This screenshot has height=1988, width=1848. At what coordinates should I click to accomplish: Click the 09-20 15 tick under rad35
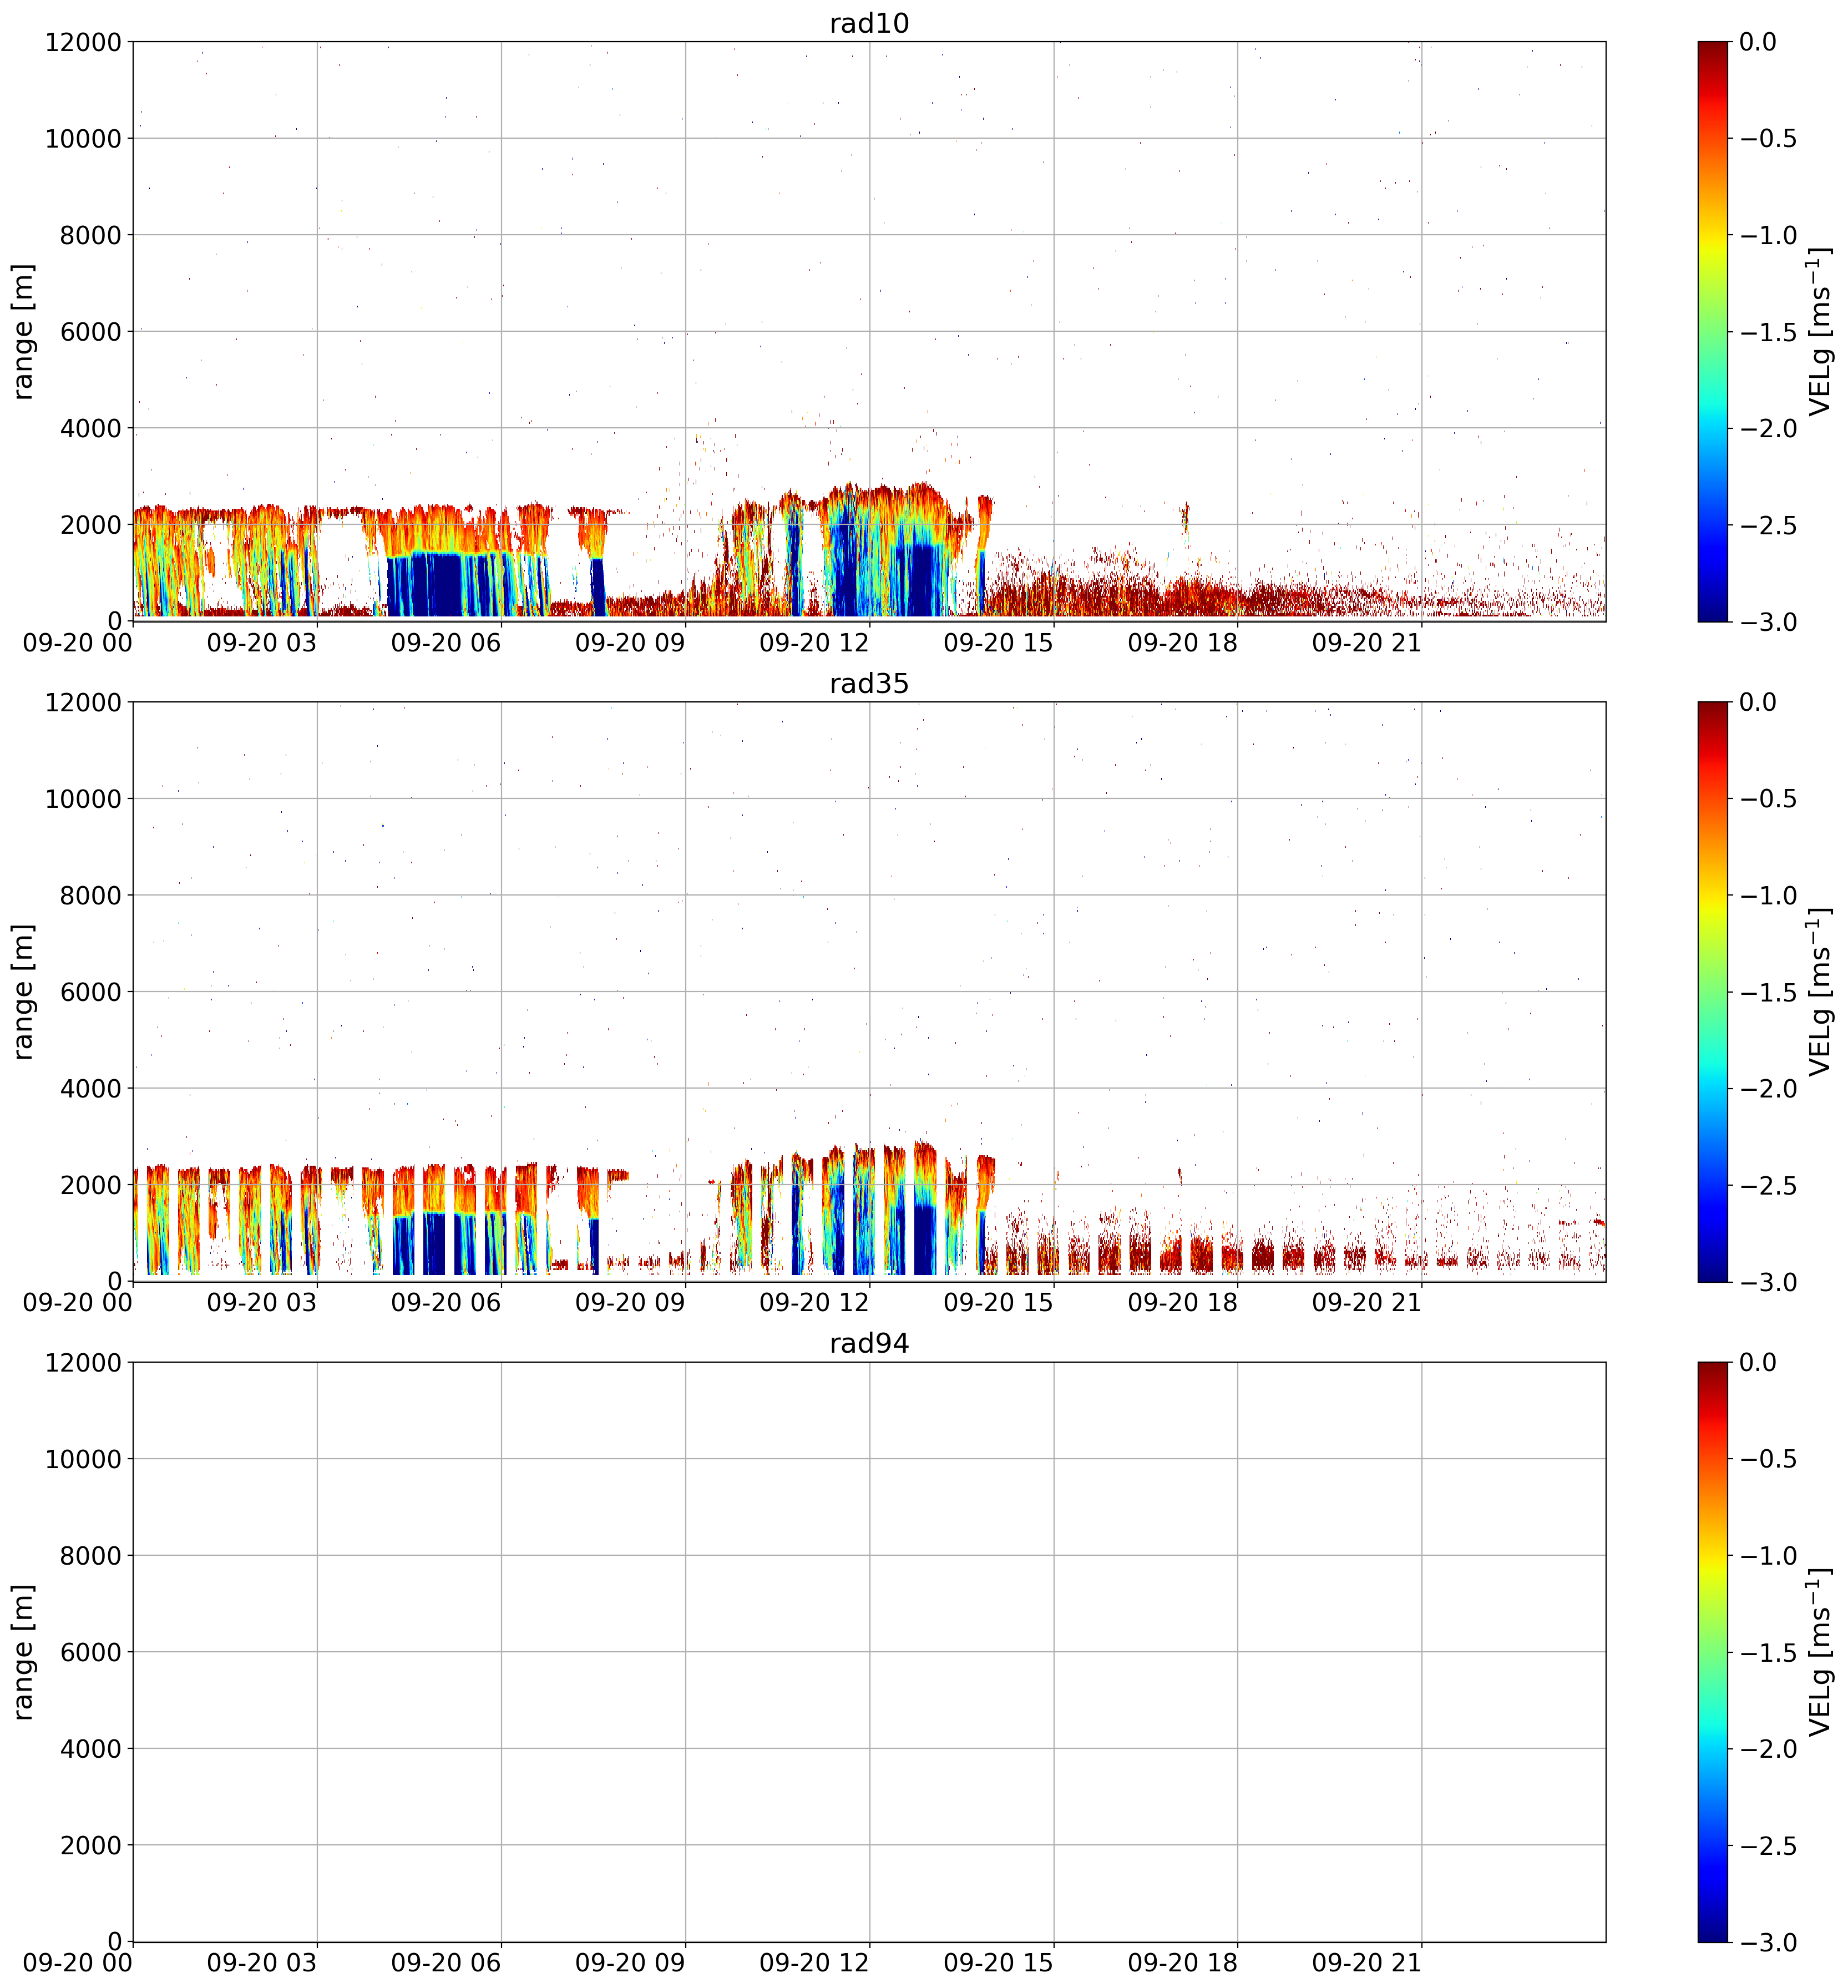point(999,1303)
